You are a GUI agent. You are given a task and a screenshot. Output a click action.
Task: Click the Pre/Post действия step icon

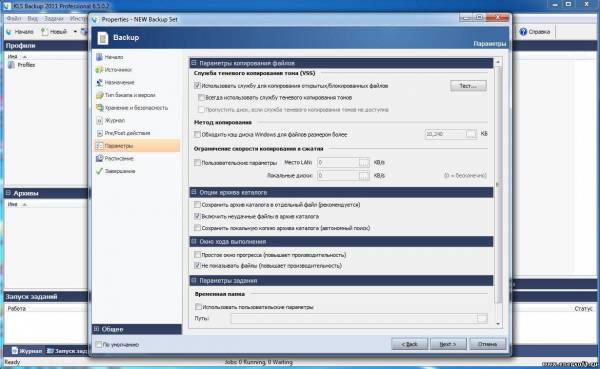99,133
